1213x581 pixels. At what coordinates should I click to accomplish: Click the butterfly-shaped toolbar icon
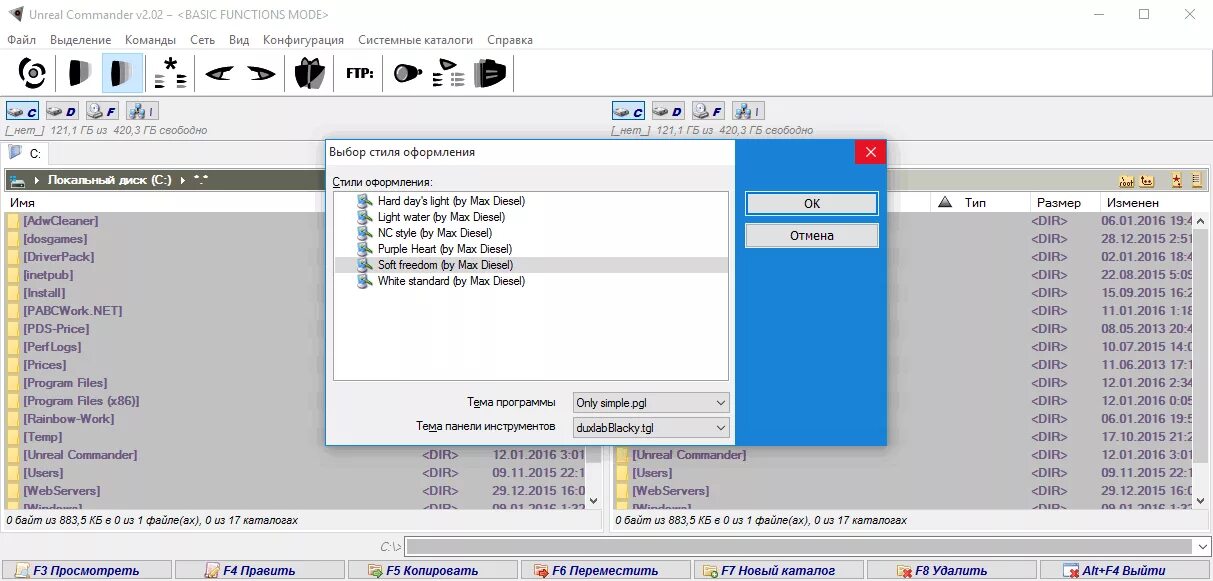click(x=309, y=73)
